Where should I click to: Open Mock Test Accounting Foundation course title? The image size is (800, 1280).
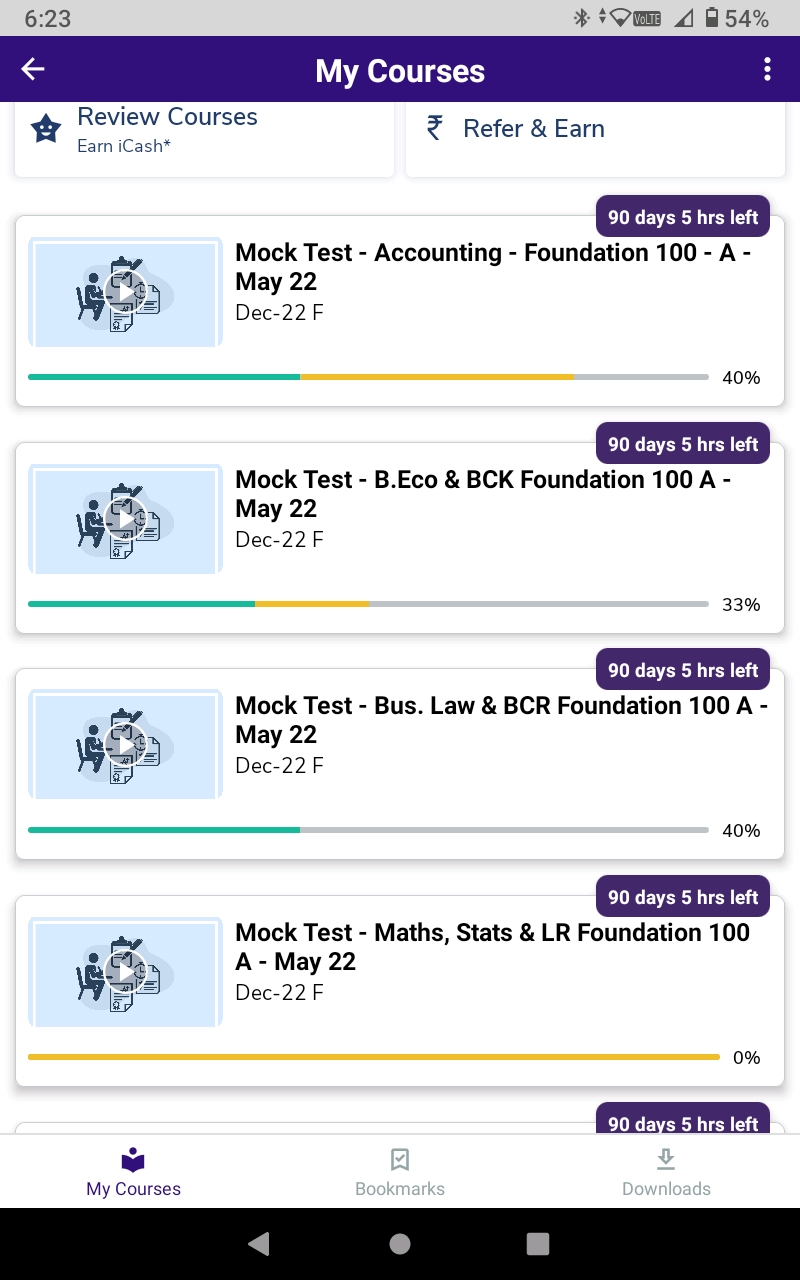tap(494, 267)
